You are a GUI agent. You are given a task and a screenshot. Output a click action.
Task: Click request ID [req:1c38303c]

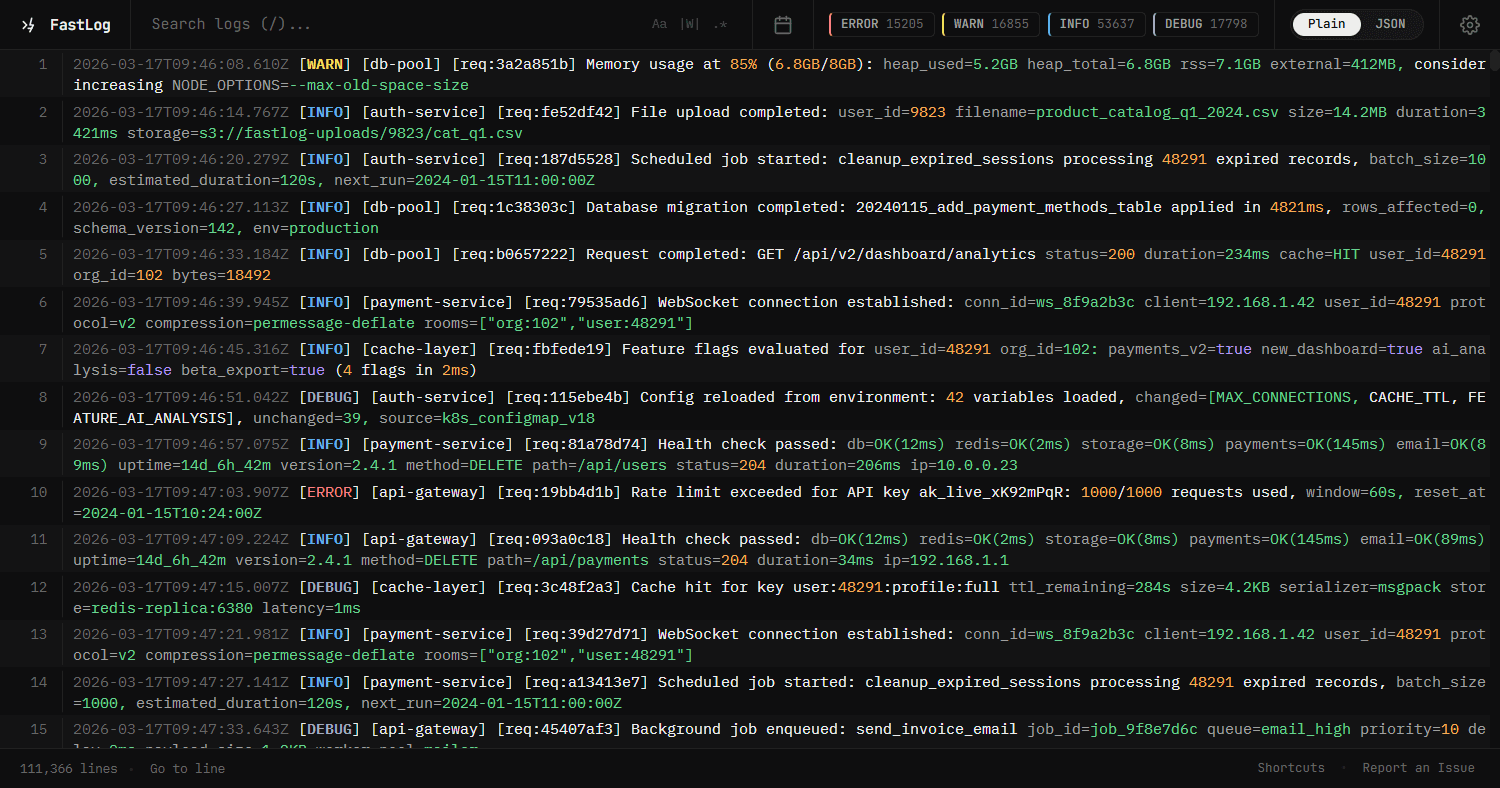514,207
